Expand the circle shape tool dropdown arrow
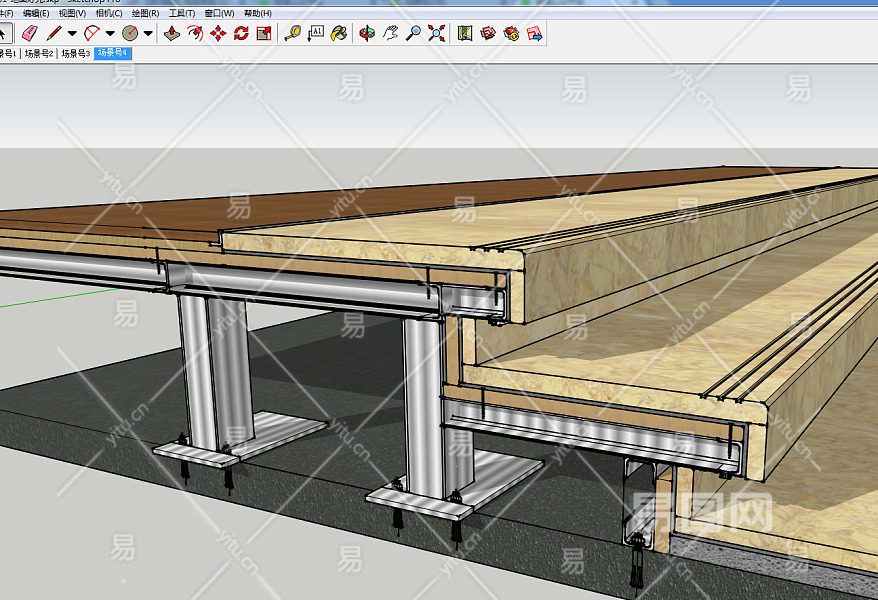 (148, 33)
